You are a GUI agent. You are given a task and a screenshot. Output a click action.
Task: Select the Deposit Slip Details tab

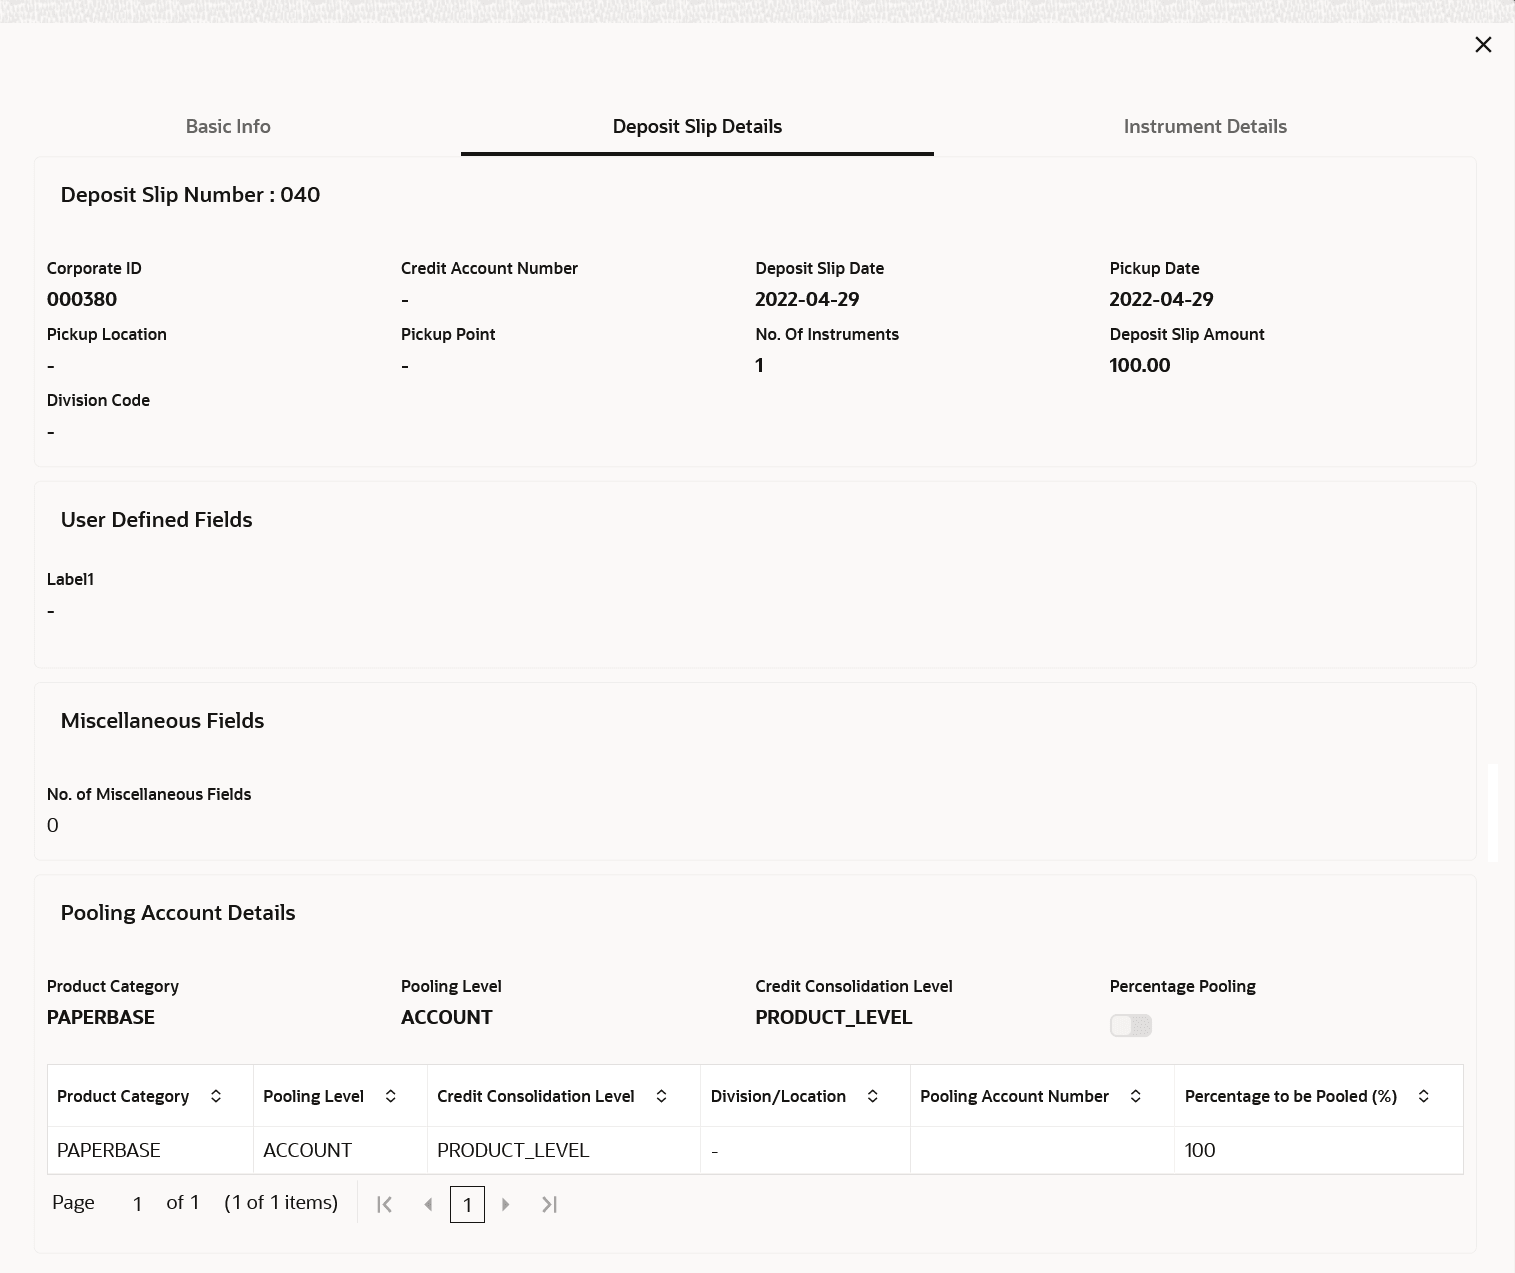click(697, 127)
